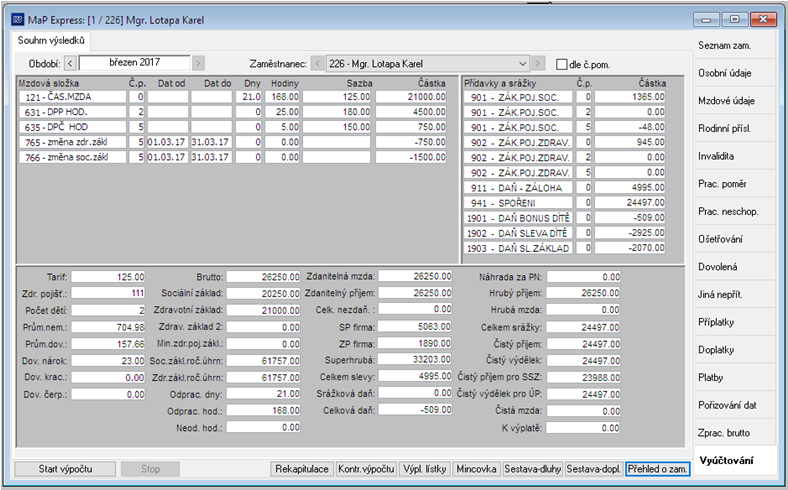The image size is (788, 490).
Task: Select the '121 - ČAS.MZDA' row
Action: click(x=232, y=96)
